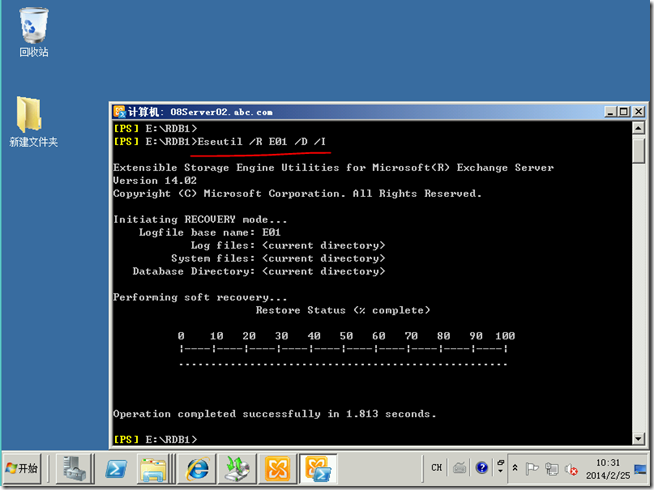Screen dimensions: 654x490
Task: Click 'Logfile base name: E01' line
Action: (209, 232)
